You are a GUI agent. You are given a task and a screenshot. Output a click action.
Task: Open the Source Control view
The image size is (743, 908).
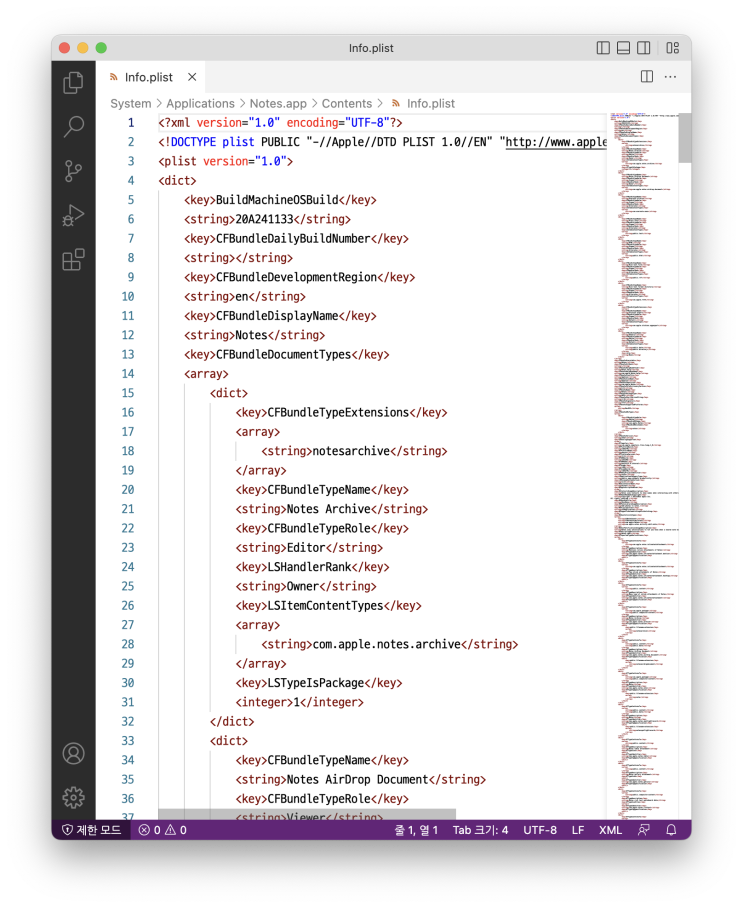pos(73,171)
